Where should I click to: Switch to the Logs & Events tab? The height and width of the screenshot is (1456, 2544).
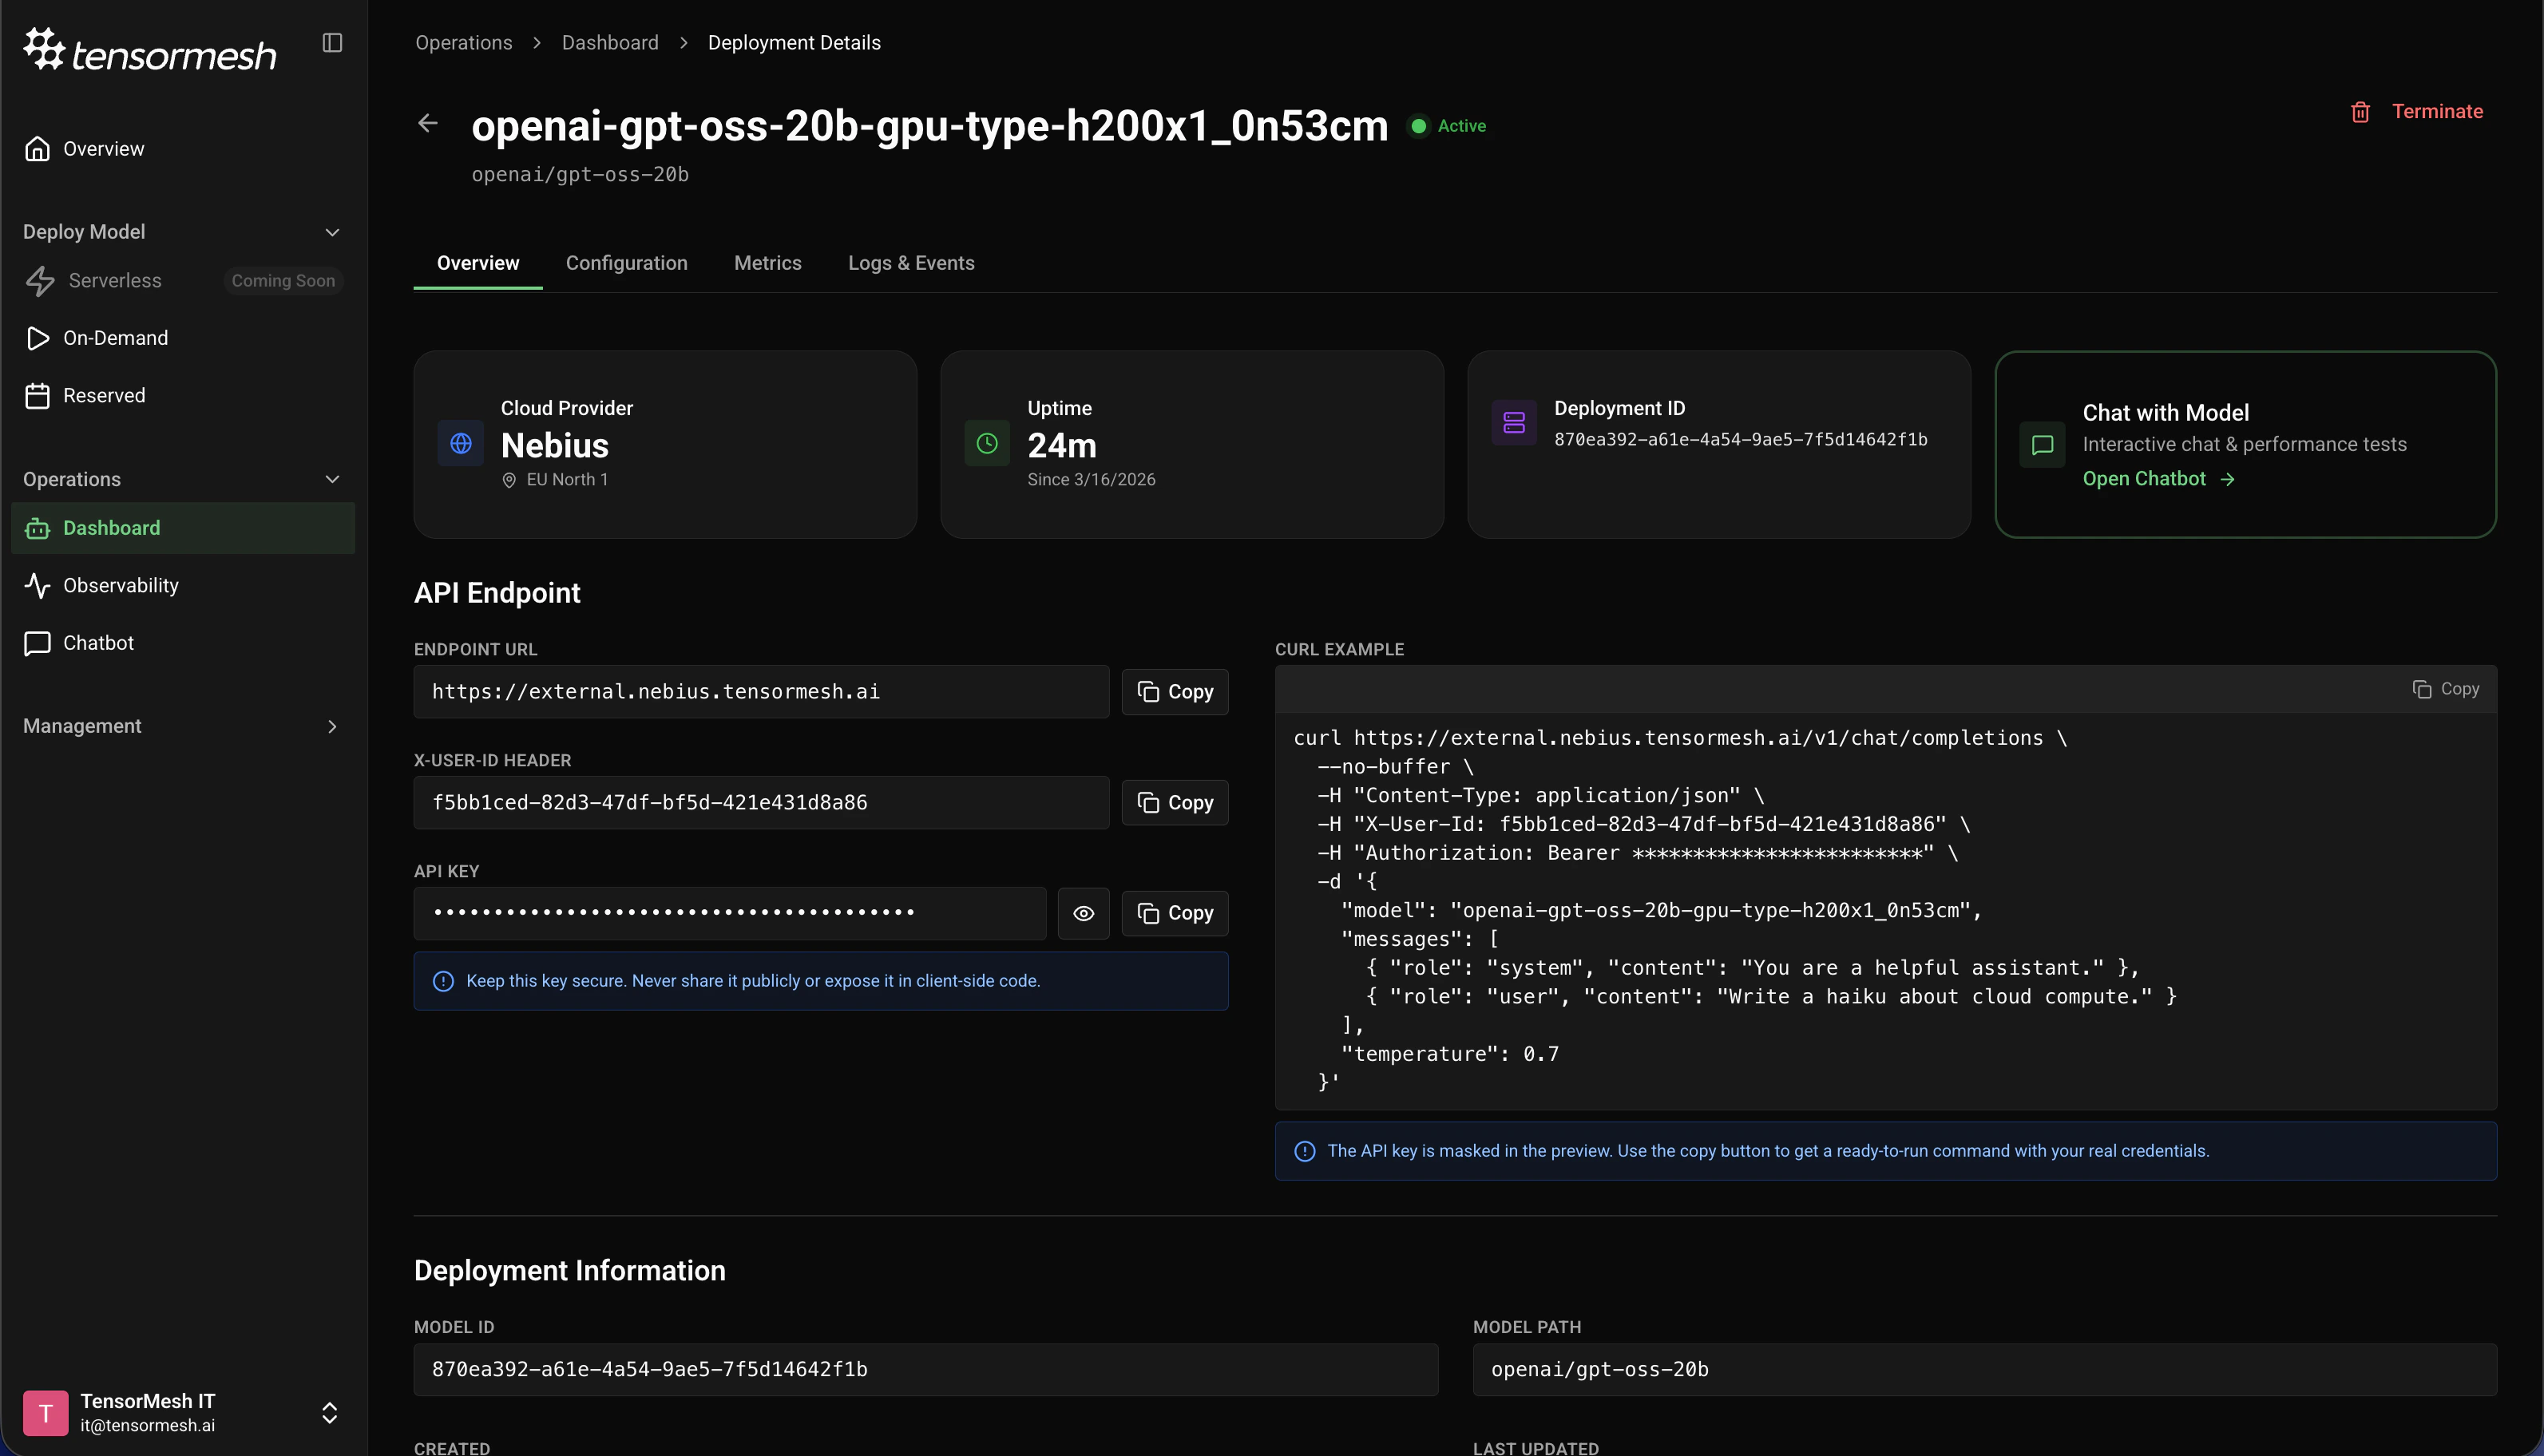[x=910, y=263]
